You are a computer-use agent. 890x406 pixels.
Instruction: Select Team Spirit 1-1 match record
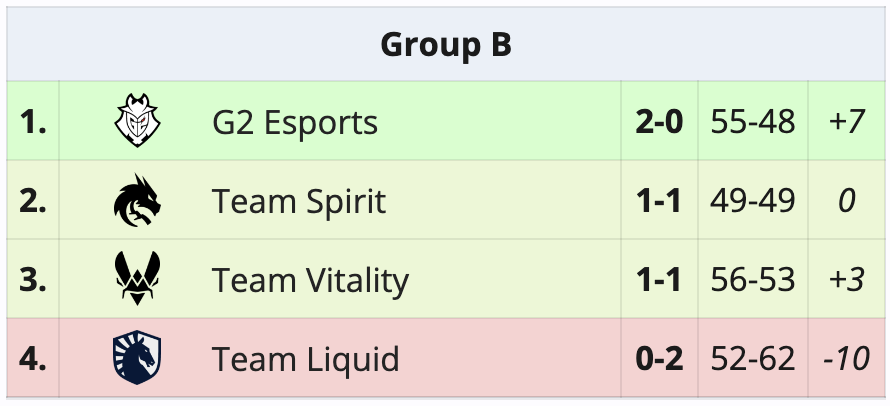tap(659, 201)
